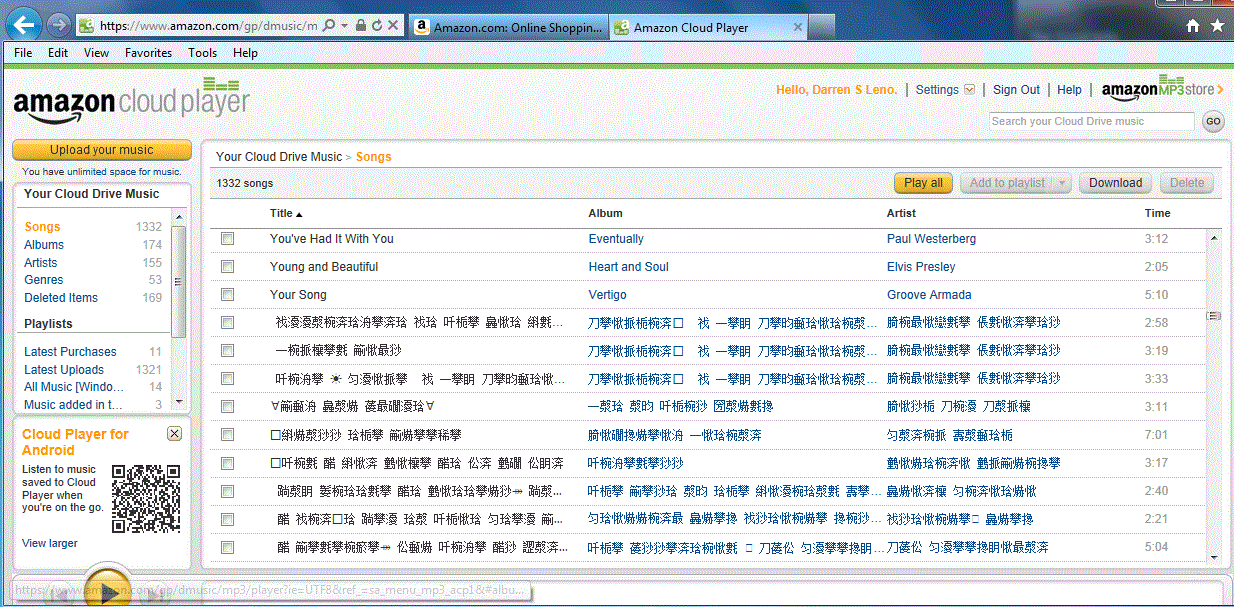Click the Delete button
Screen dimensions: 1234x607
point(1187,183)
